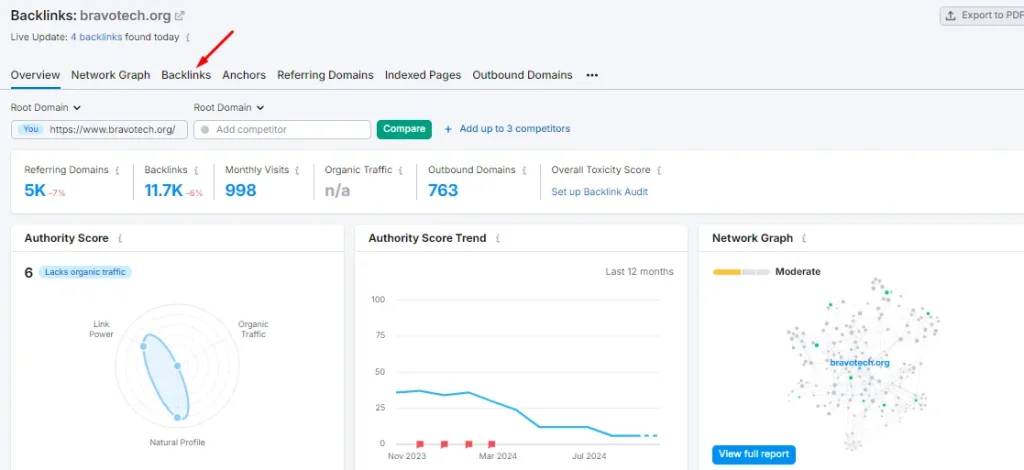The image size is (1024, 470).
Task: Click fourth red flag at Mar 2024
Action: [x=492, y=444]
